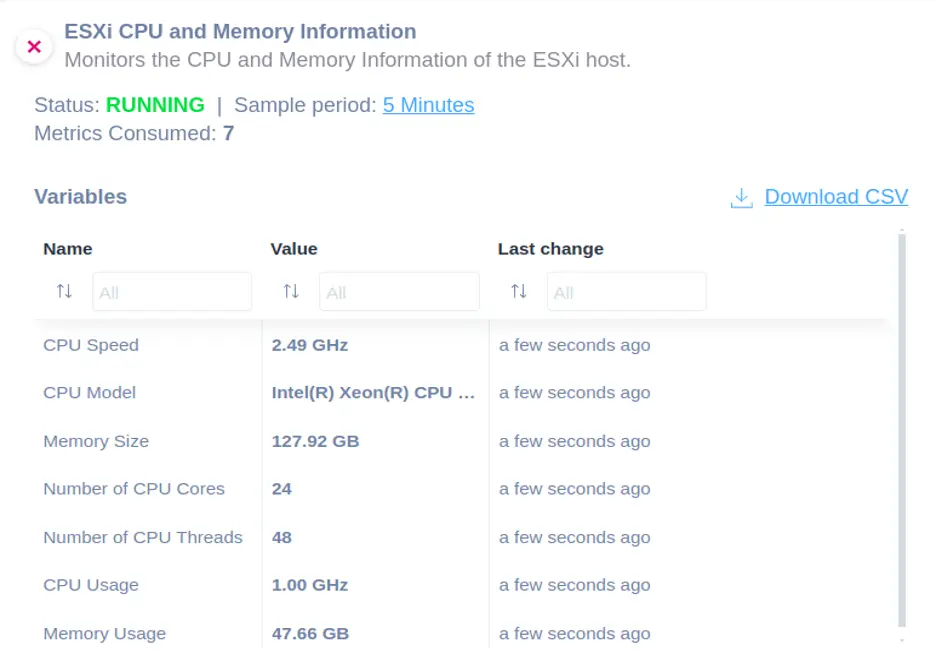
Task: Click the Last change column header
Action: point(550,249)
